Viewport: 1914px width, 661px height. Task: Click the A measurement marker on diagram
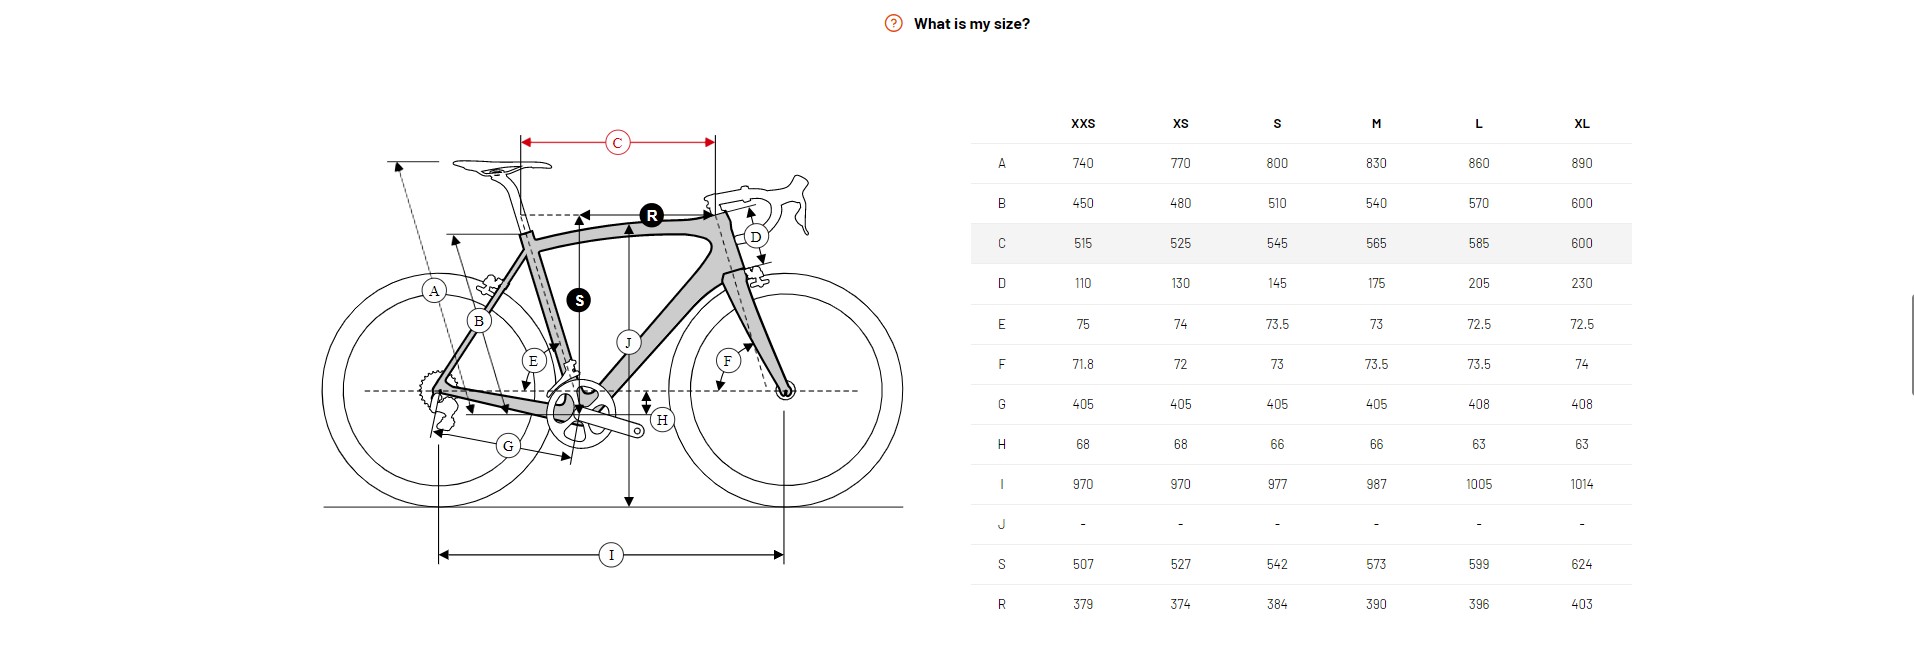click(434, 291)
